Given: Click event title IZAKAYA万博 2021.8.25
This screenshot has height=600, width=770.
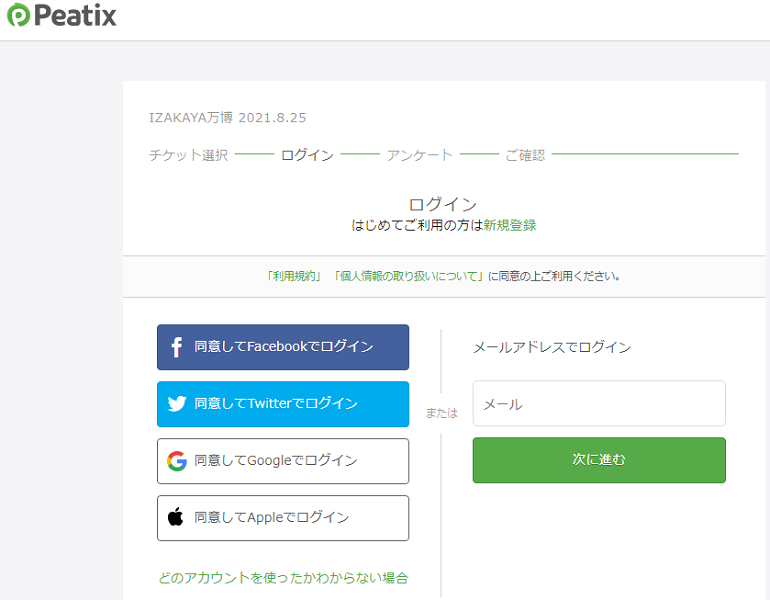Looking at the screenshot, I should click(x=227, y=118).
